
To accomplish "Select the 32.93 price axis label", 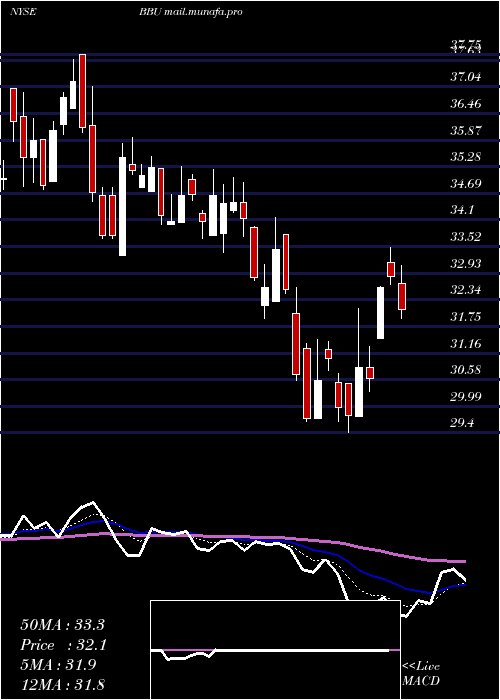I will [x=466, y=263].
